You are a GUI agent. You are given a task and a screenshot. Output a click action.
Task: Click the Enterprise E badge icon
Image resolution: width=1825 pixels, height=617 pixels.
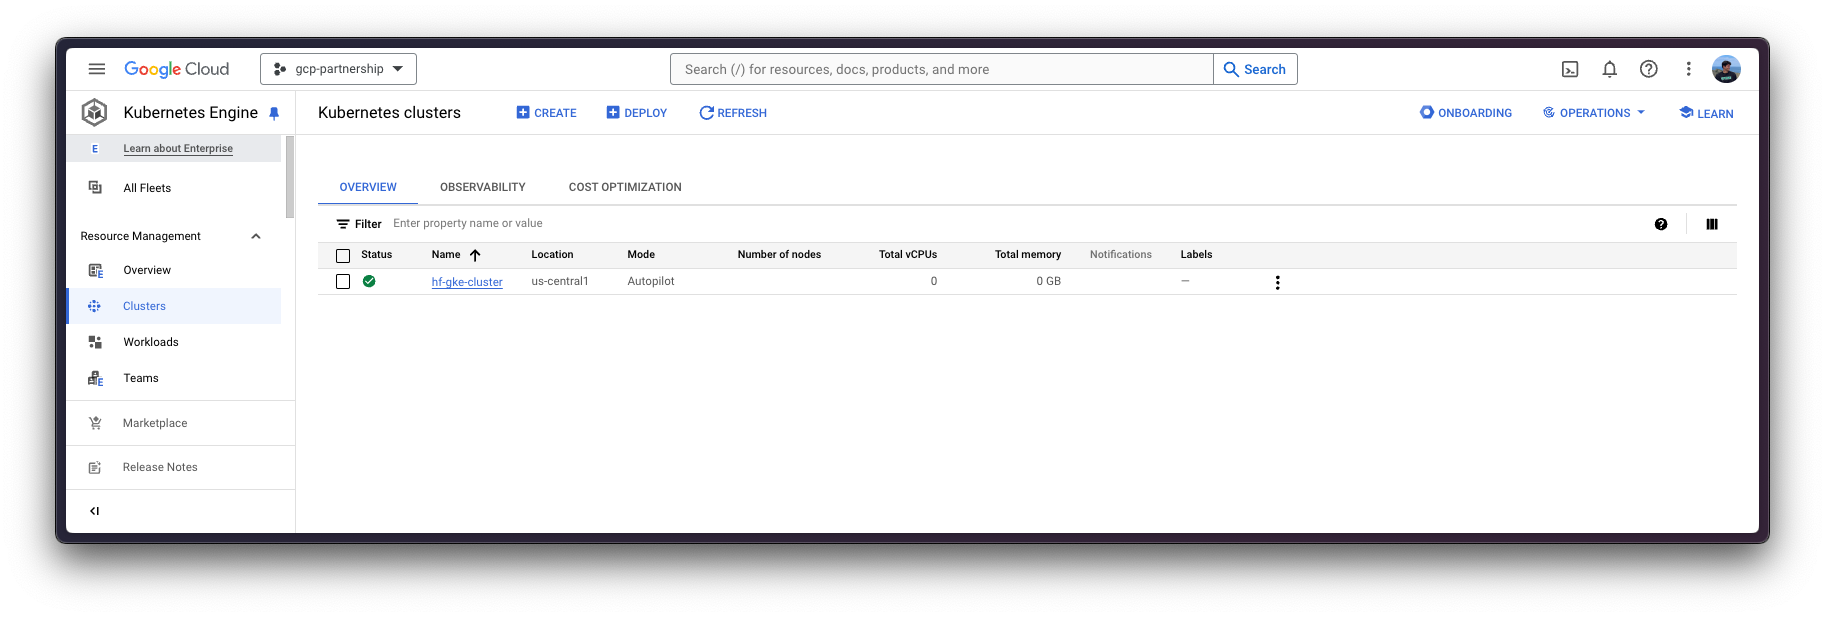(x=95, y=148)
